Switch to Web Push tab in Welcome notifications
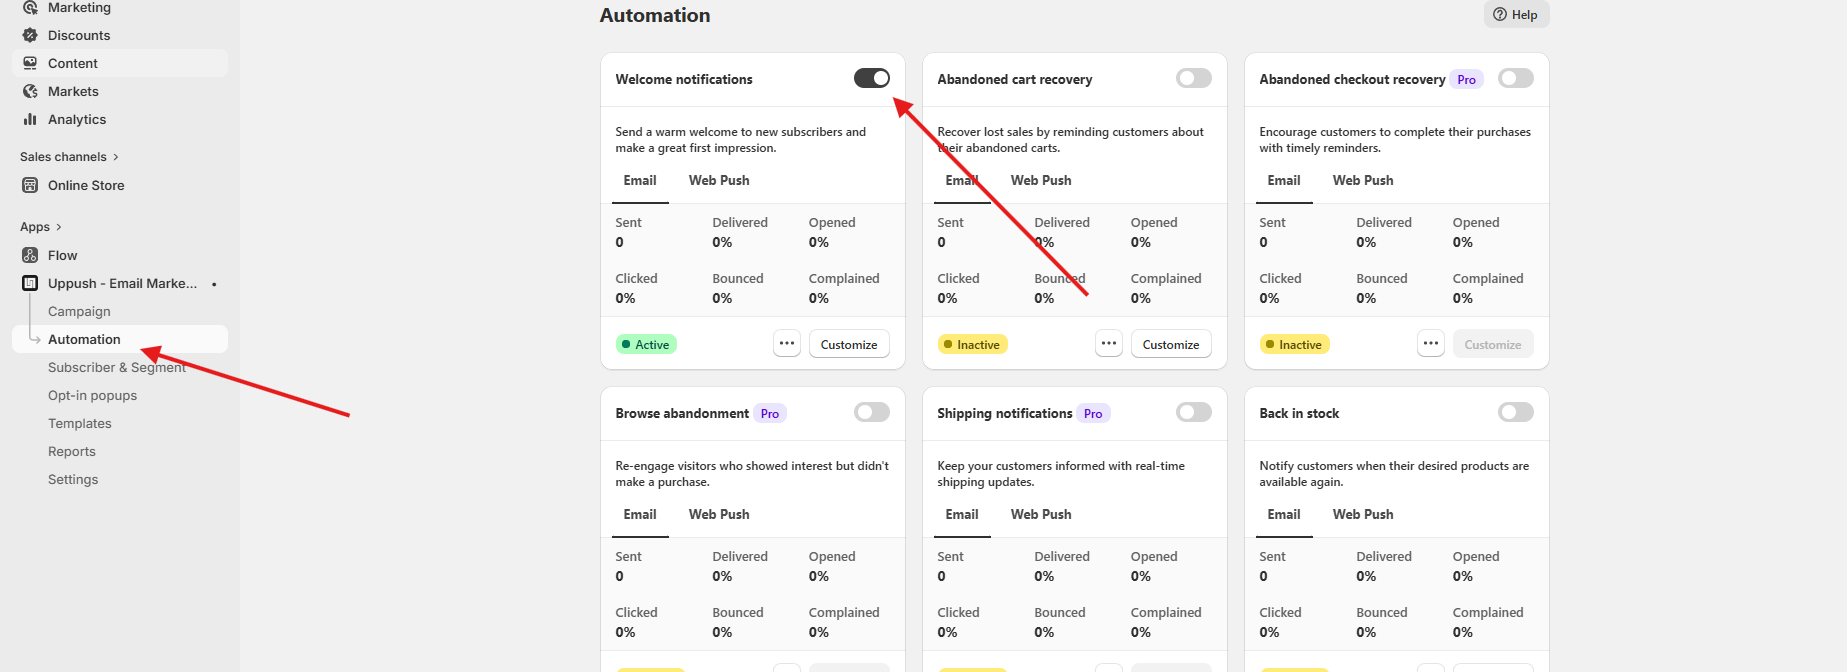The image size is (1847, 672). (718, 180)
